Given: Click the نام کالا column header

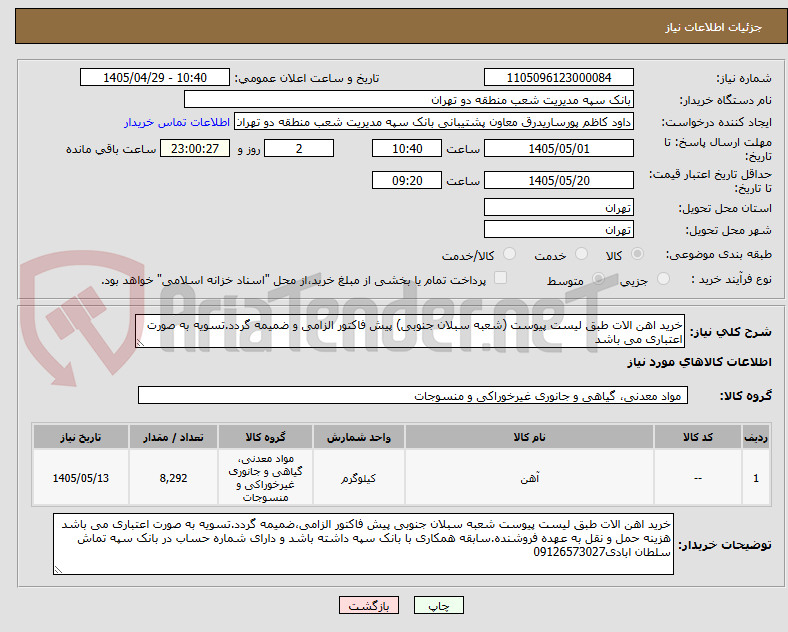Looking at the screenshot, I should [529, 437].
